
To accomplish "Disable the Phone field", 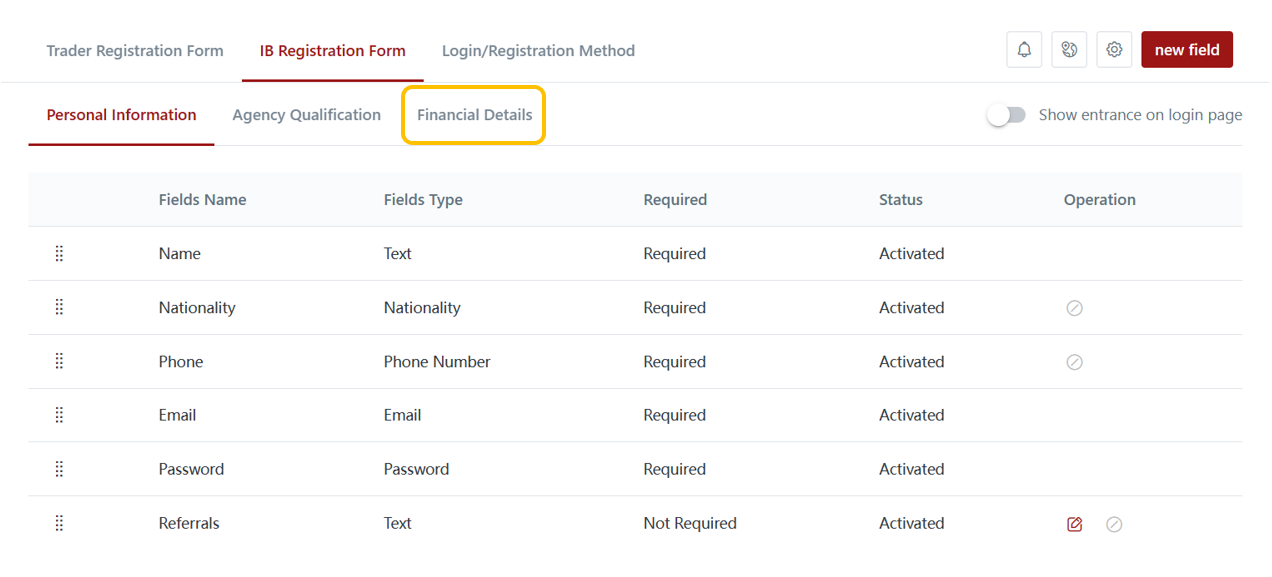I will (x=1075, y=362).
